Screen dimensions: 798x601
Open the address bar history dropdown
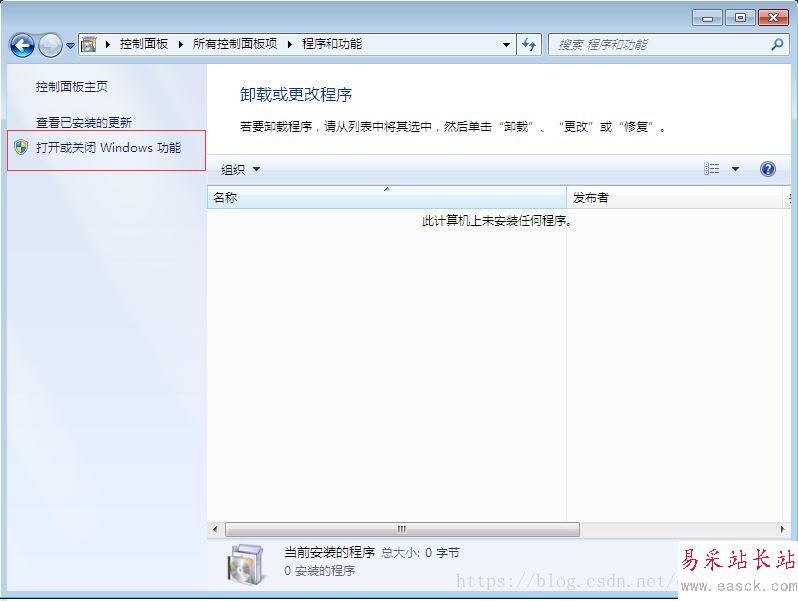(x=506, y=45)
